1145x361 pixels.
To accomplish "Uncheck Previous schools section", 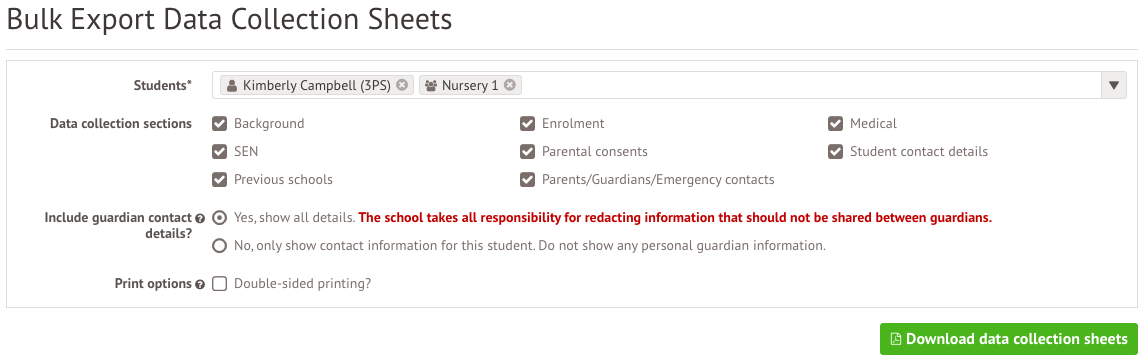I will tap(219, 179).
